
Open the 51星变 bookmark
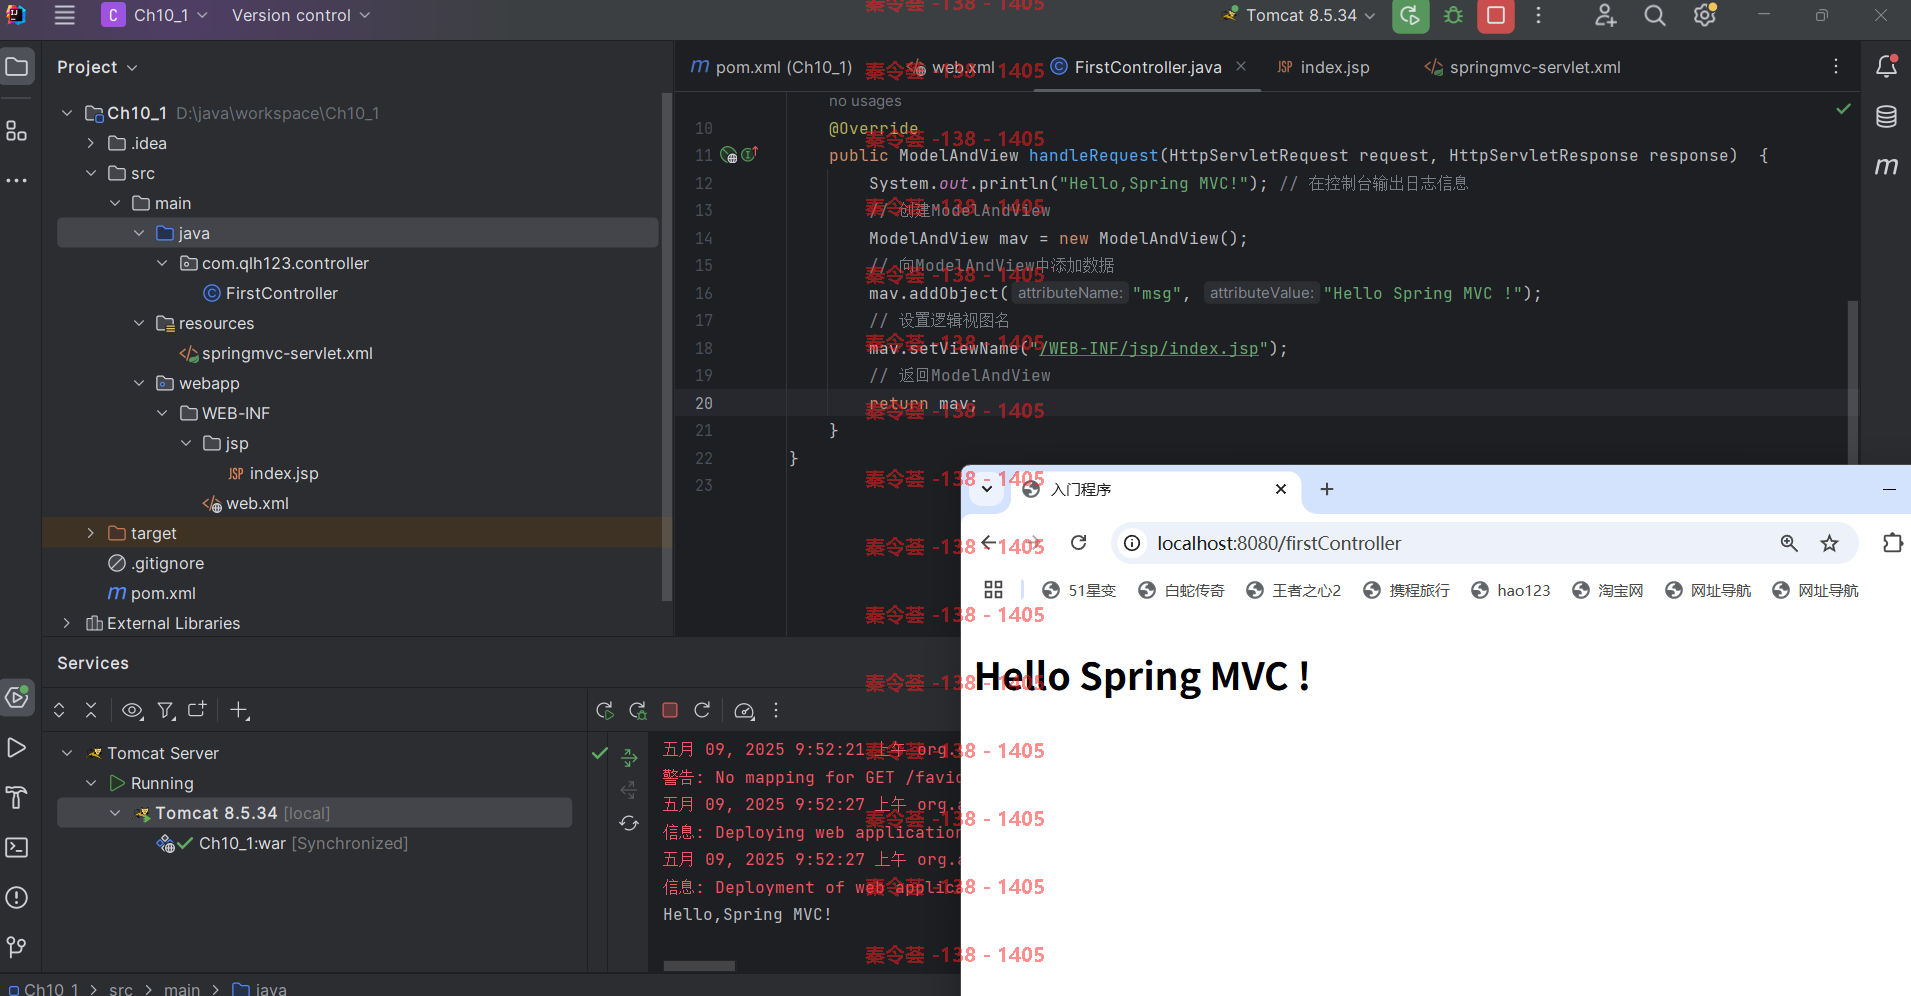click(x=1079, y=590)
